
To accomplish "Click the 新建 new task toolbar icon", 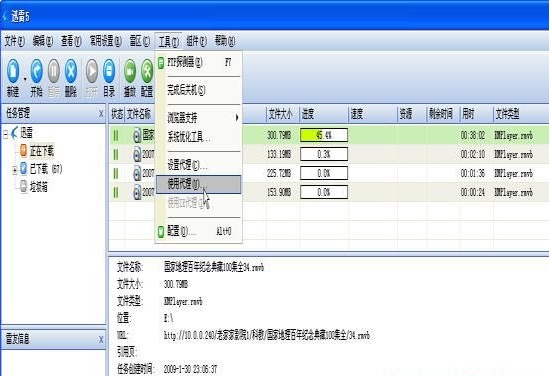I will 13,70.
